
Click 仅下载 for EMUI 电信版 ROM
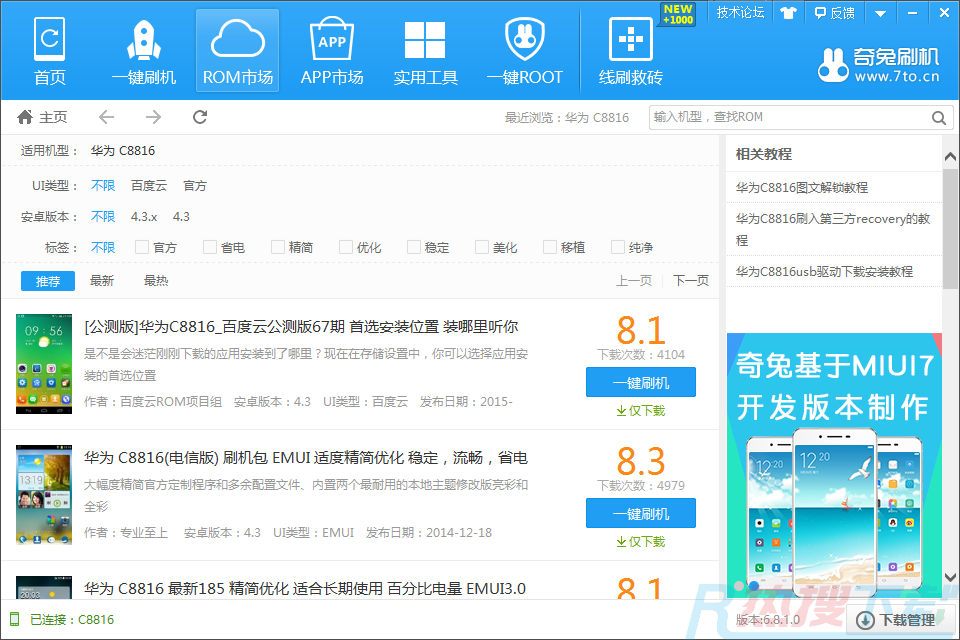pos(640,541)
